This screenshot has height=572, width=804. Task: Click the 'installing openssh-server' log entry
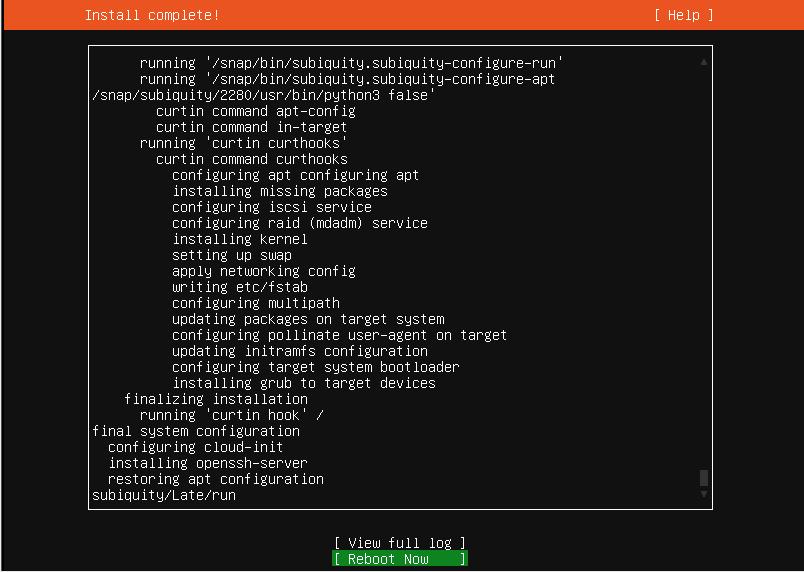(x=208, y=463)
